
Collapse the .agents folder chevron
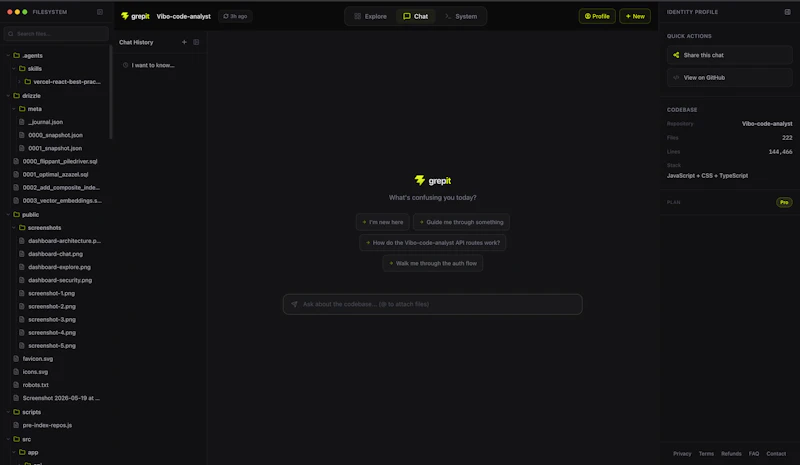(8, 55)
